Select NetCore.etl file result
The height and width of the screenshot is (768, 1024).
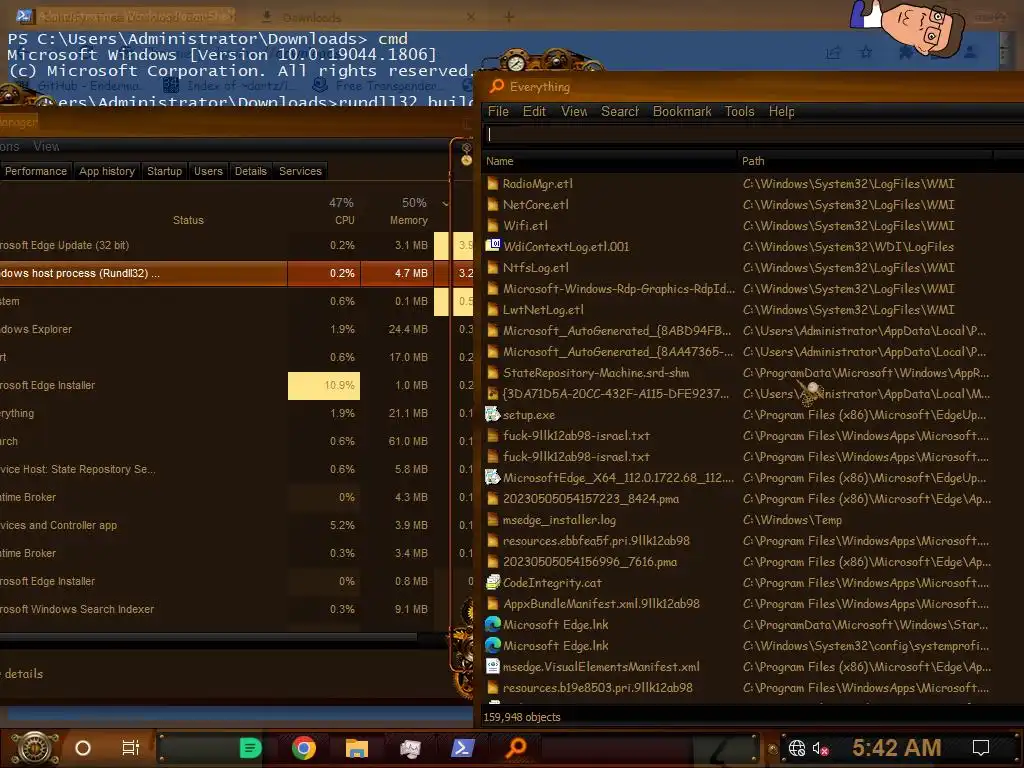point(536,205)
